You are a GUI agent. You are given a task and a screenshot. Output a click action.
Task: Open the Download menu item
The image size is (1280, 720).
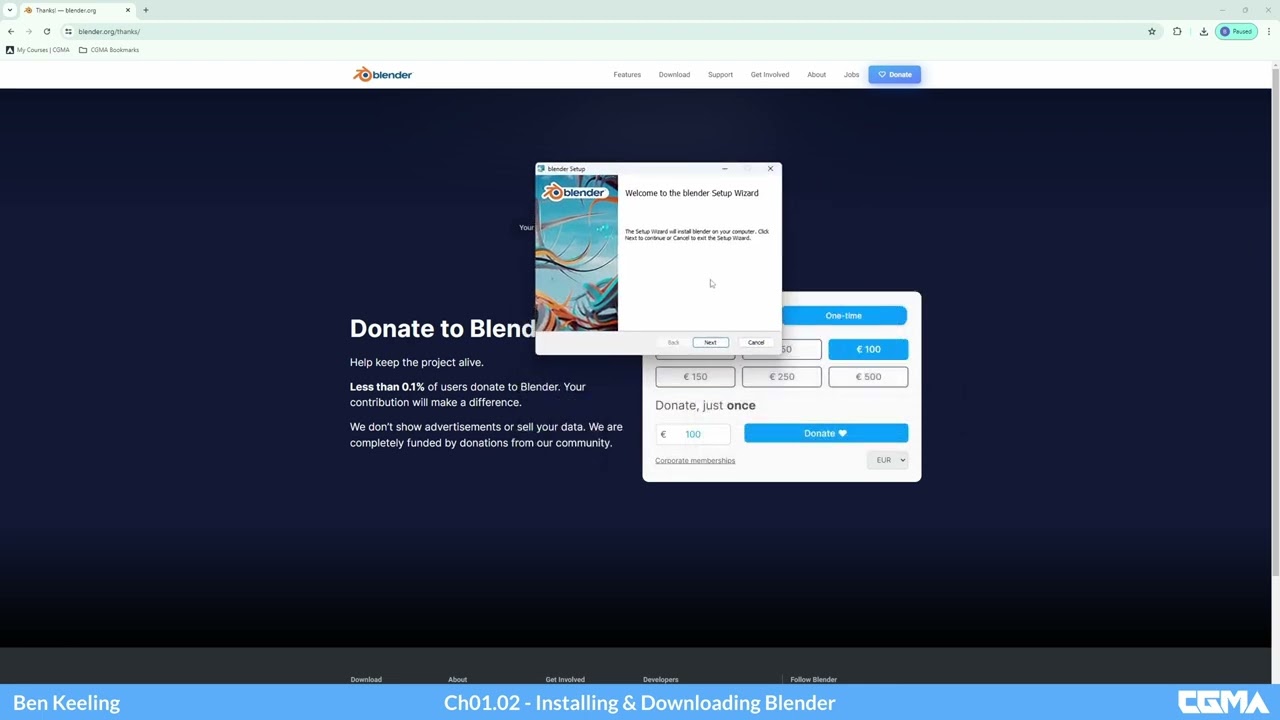tap(674, 75)
